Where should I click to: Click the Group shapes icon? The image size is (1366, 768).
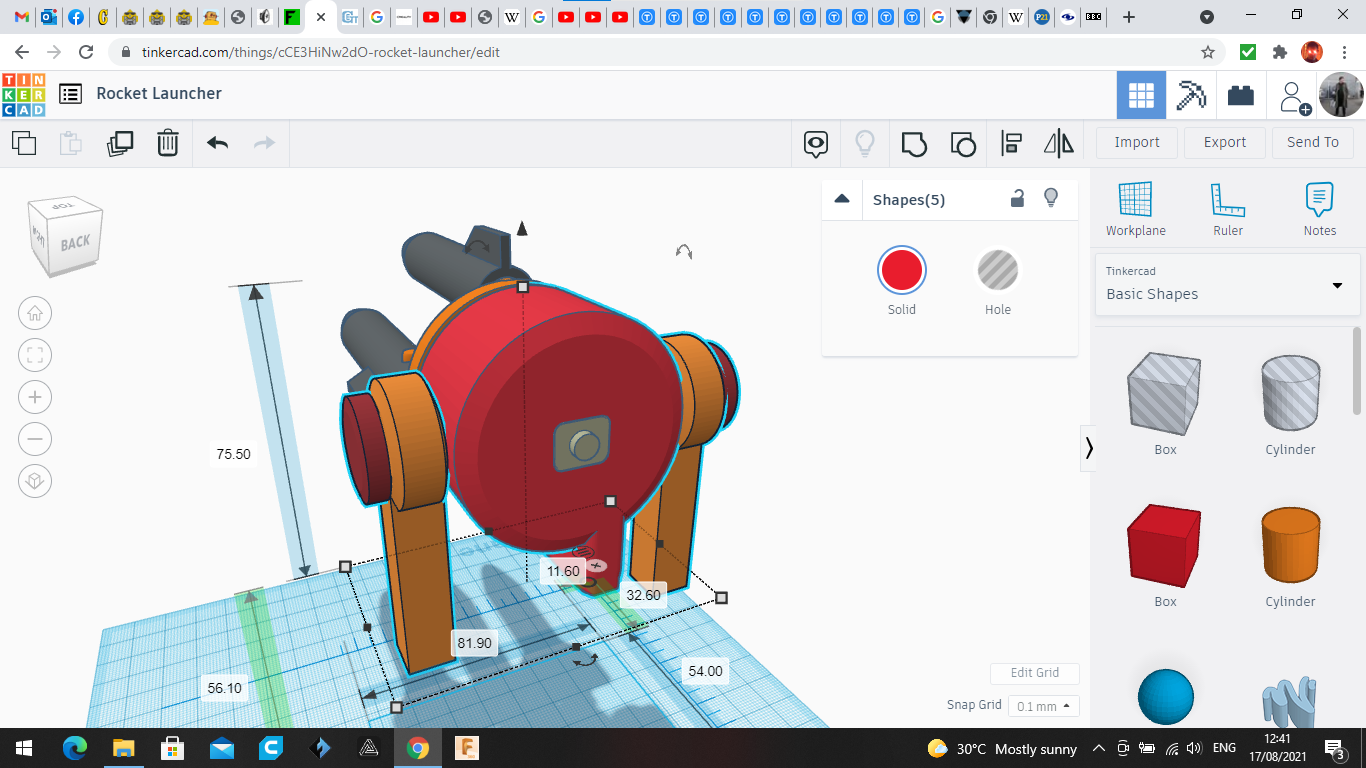(914, 143)
